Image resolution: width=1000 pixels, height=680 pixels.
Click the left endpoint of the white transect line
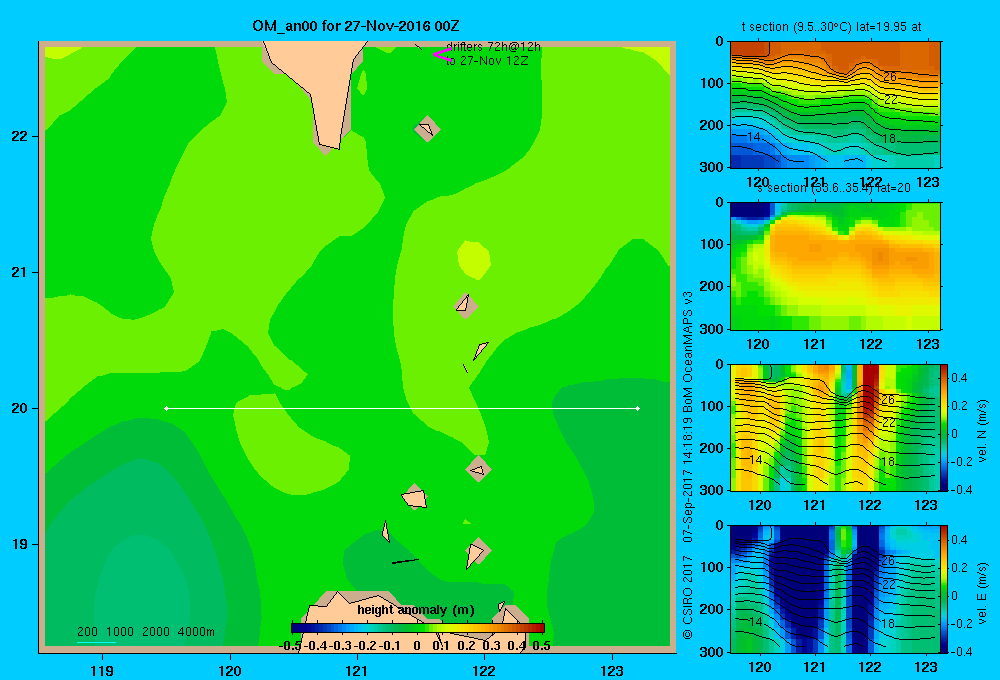[x=166, y=408]
